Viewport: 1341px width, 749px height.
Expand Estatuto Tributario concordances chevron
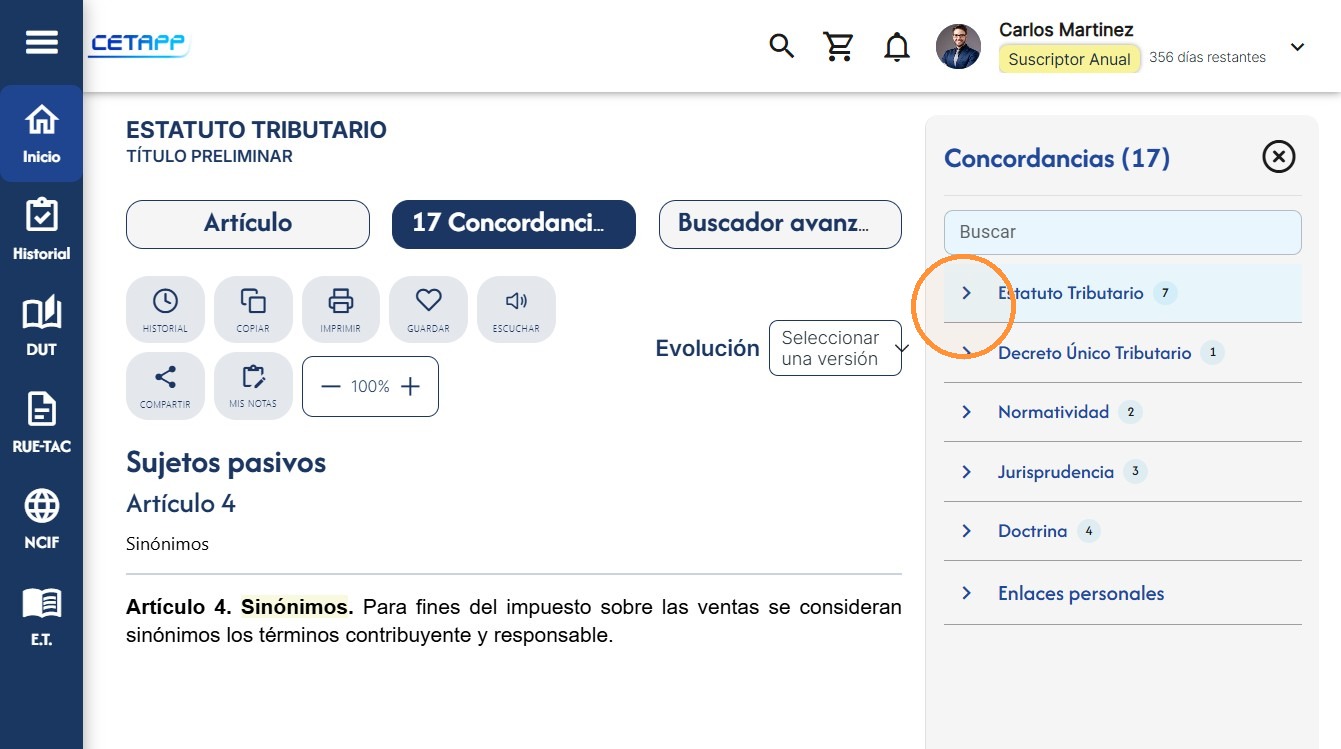[966, 293]
